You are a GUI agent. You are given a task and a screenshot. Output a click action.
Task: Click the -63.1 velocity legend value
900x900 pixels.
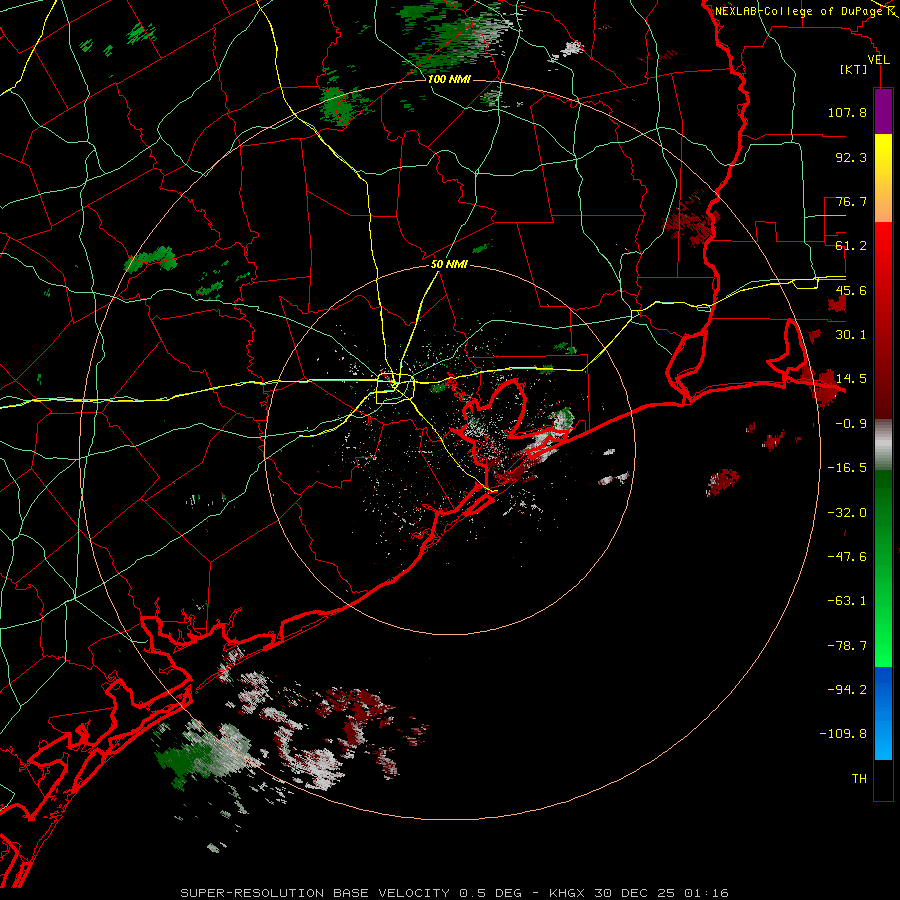(847, 601)
